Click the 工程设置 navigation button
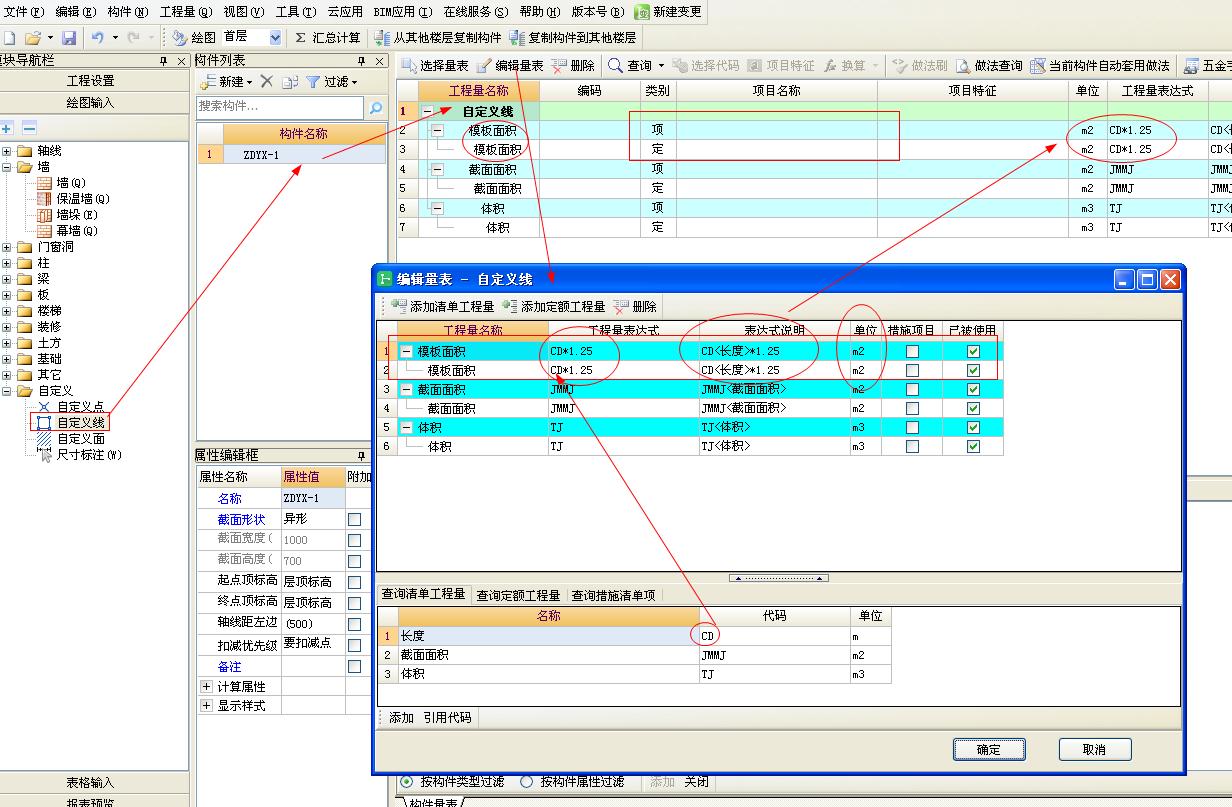 point(91,81)
